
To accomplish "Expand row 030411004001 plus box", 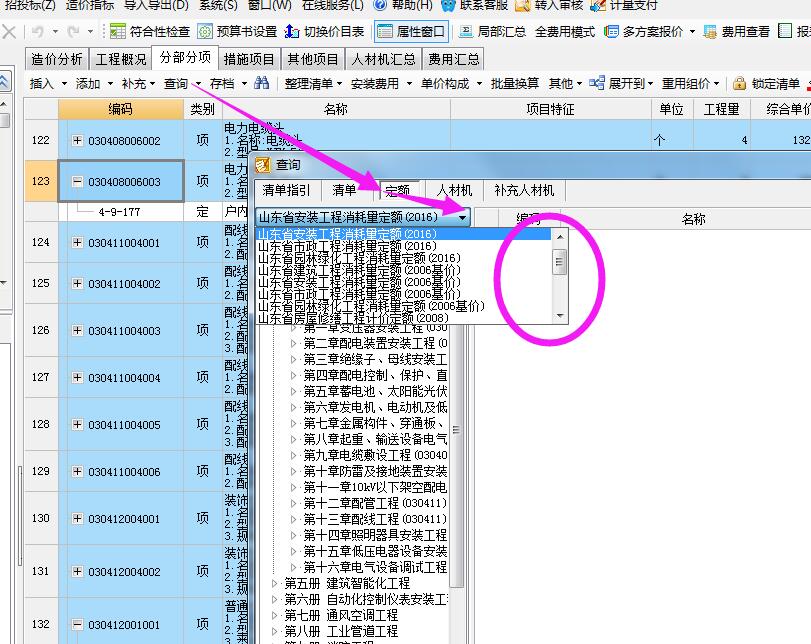I will pos(77,242).
